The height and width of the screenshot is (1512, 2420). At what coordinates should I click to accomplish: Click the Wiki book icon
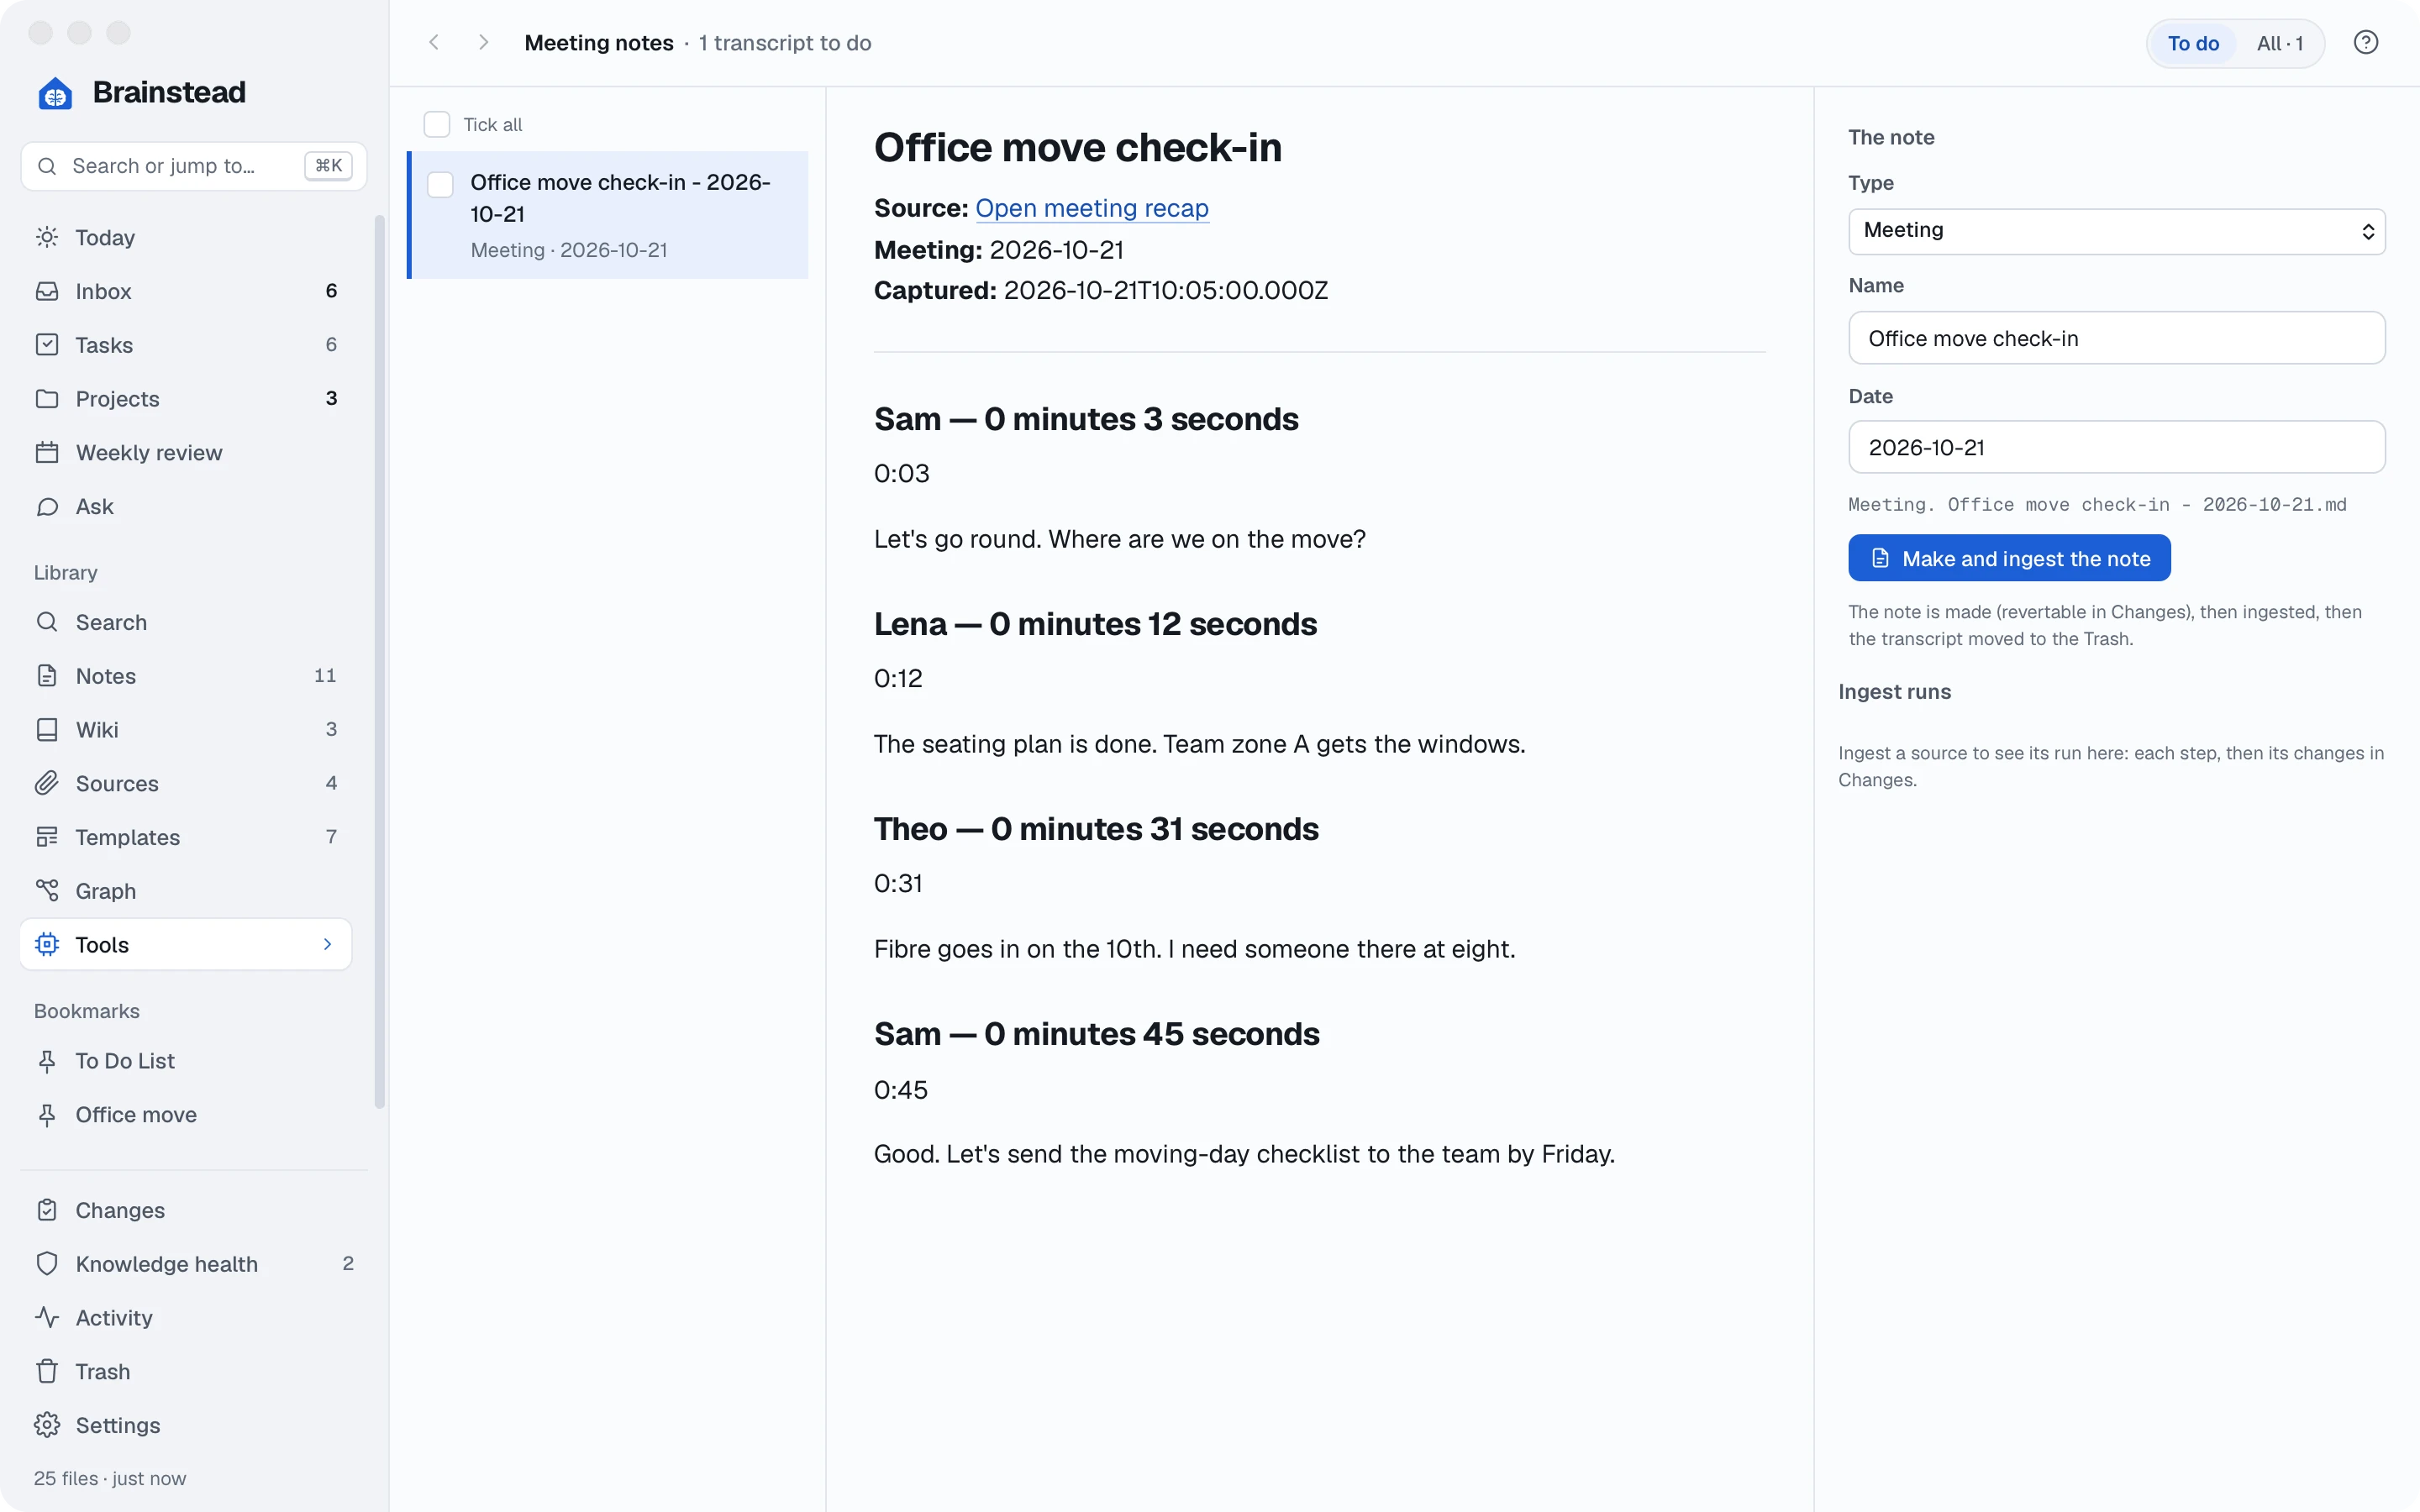tap(47, 730)
